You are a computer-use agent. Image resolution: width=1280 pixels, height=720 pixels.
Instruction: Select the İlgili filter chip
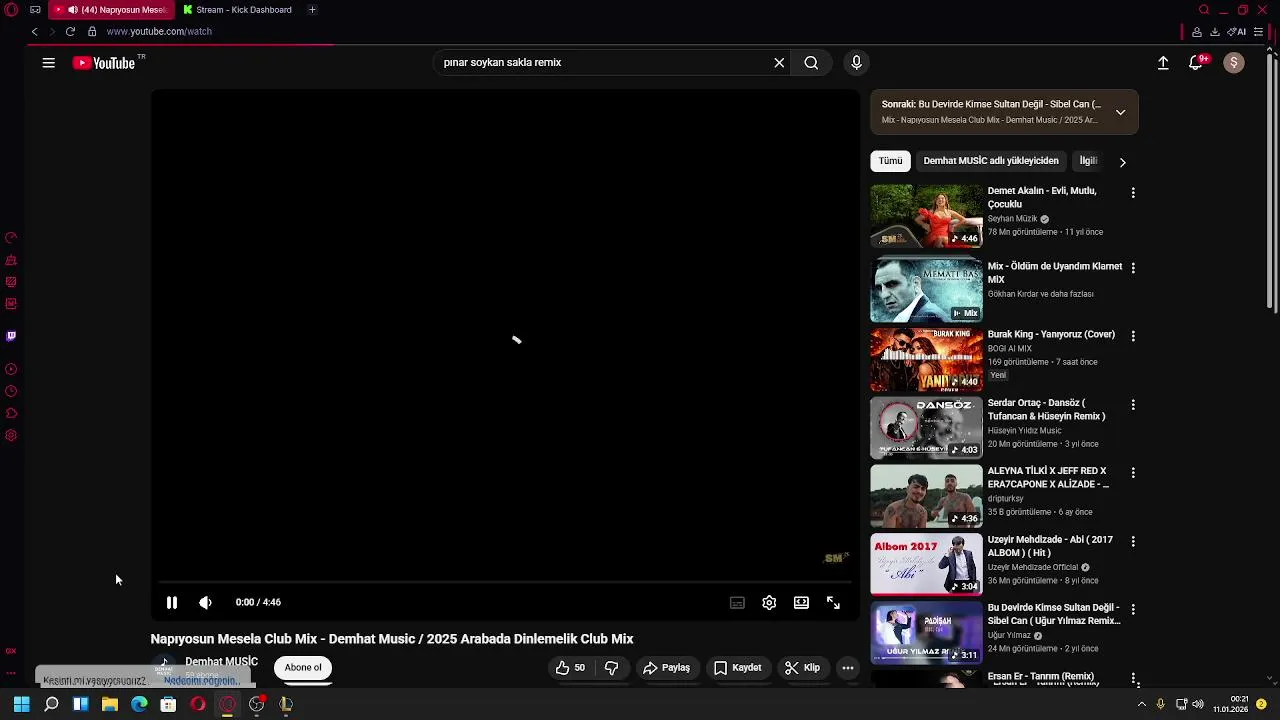tap(1088, 160)
